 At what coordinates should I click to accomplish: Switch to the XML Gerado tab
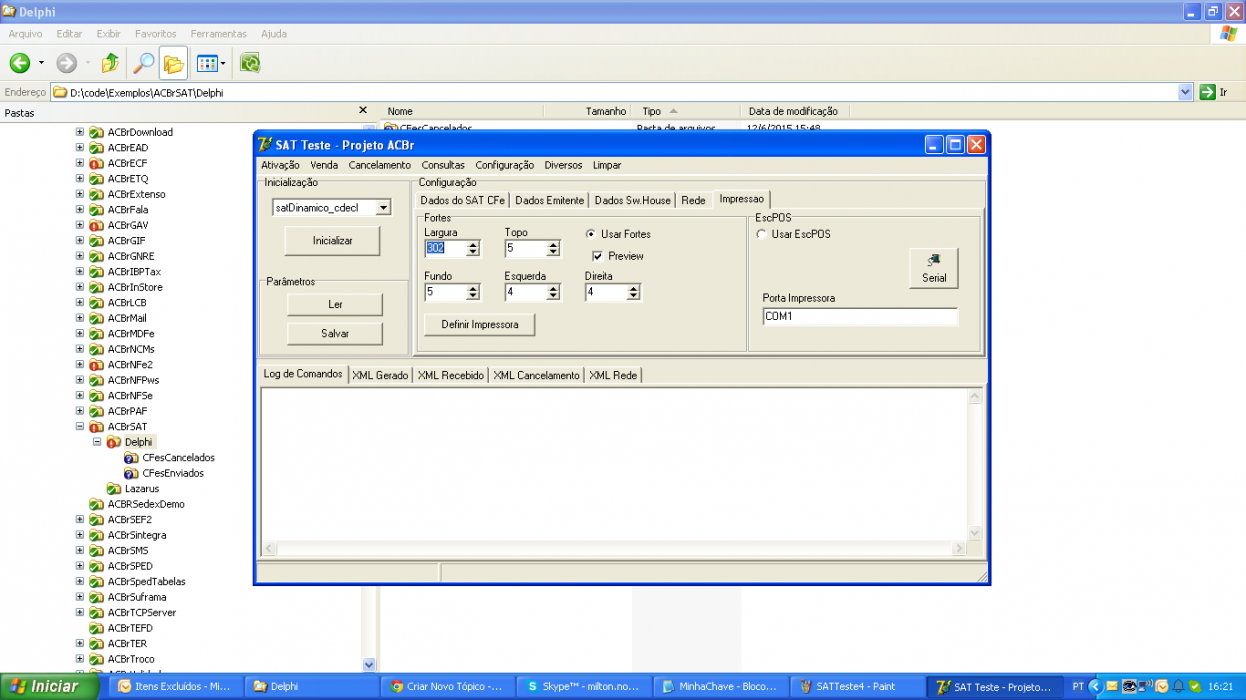(x=380, y=375)
